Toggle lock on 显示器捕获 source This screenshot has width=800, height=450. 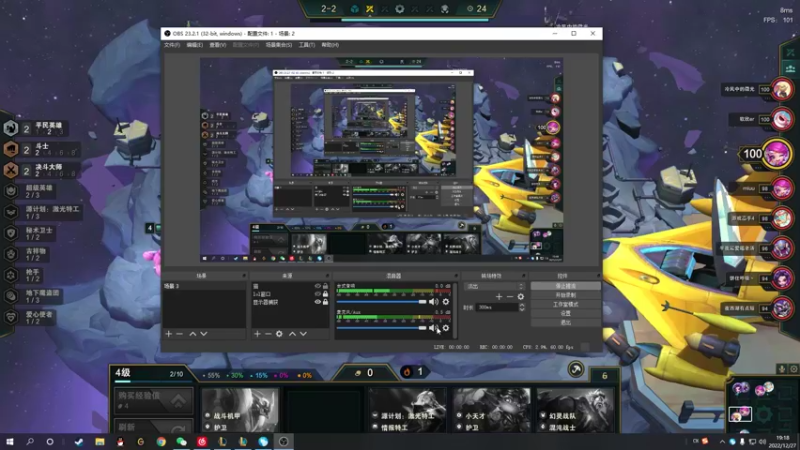tap(326, 302)
